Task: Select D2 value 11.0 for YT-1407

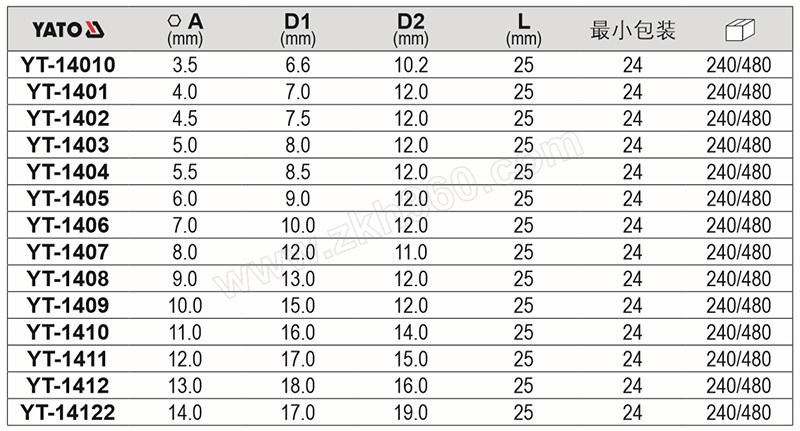Action: pyautogui.click(x=411, y=252)
